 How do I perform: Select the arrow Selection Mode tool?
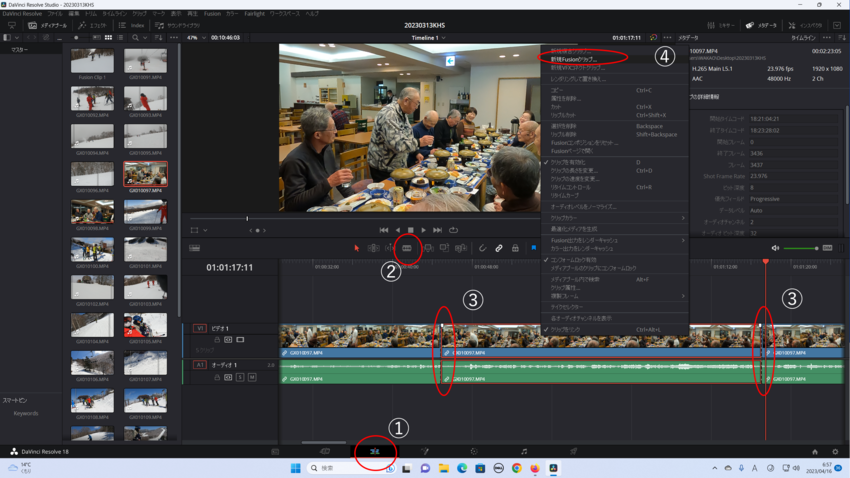point(357,248)
